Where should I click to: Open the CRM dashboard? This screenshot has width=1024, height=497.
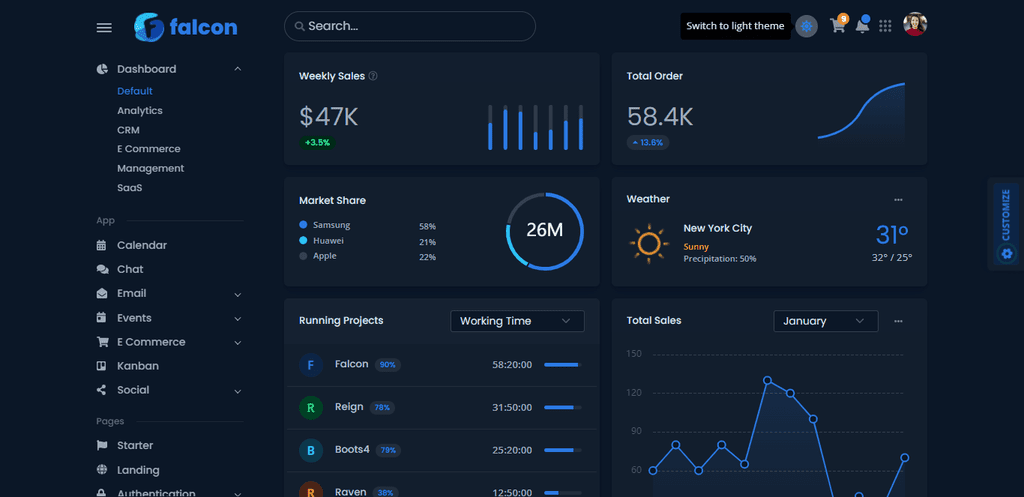[128, 130]
